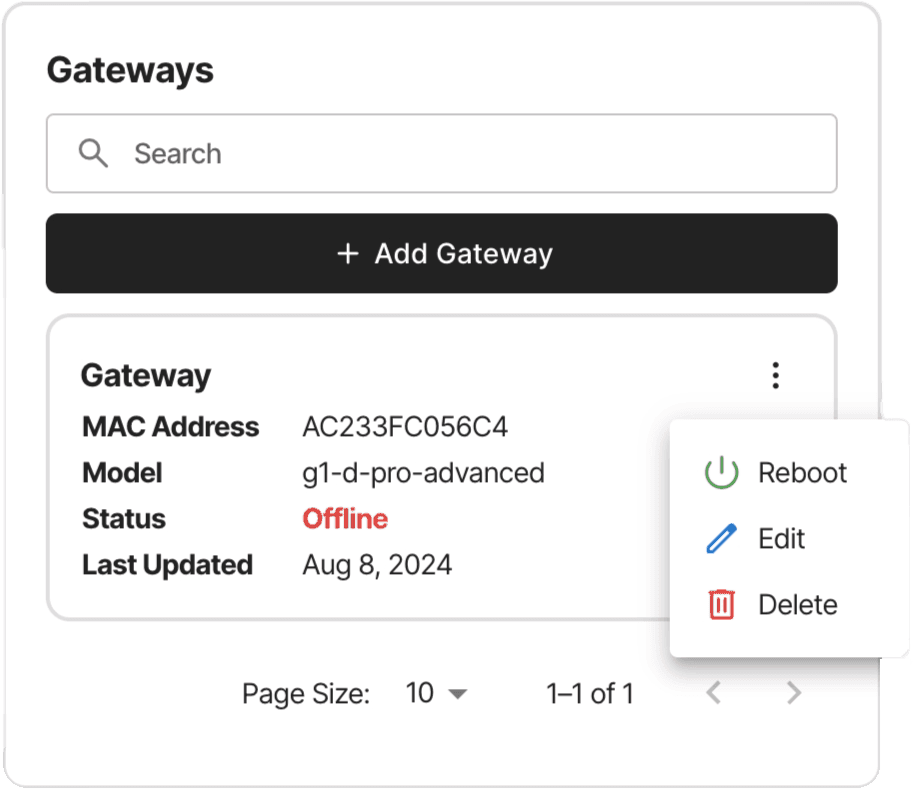The height and width of the screenshot is (789, 917).
Task: Click the 1–1 of 1 pagination label
Action: point(590,694)
